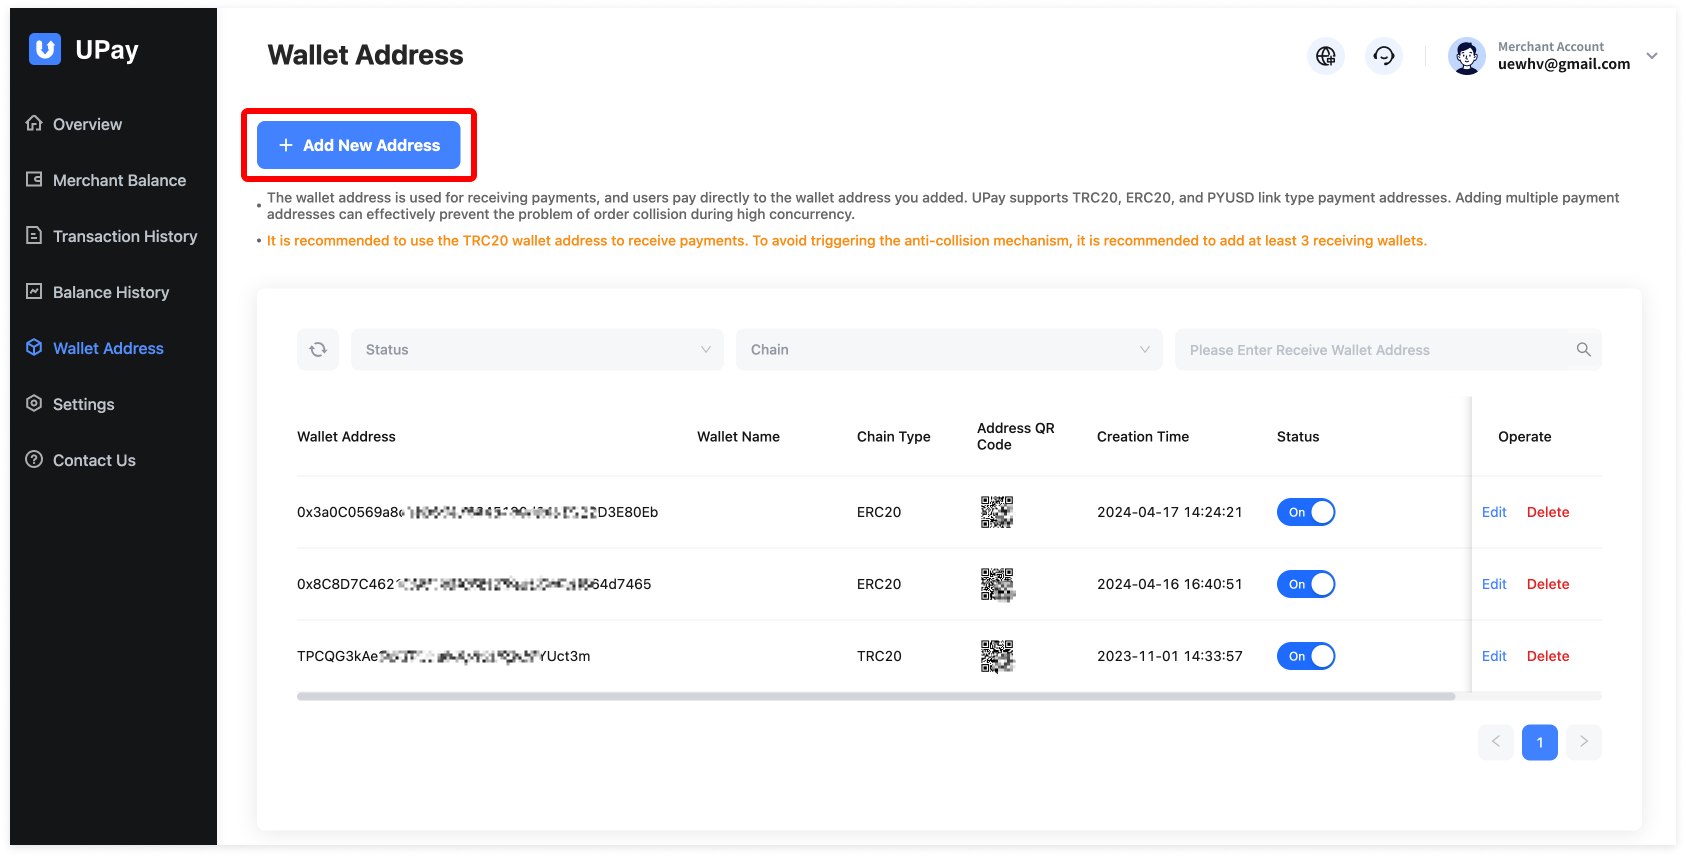1686x857 pixels.
Task: Click the horizontal table scrollbar
Action: click(x=875, y=696)
